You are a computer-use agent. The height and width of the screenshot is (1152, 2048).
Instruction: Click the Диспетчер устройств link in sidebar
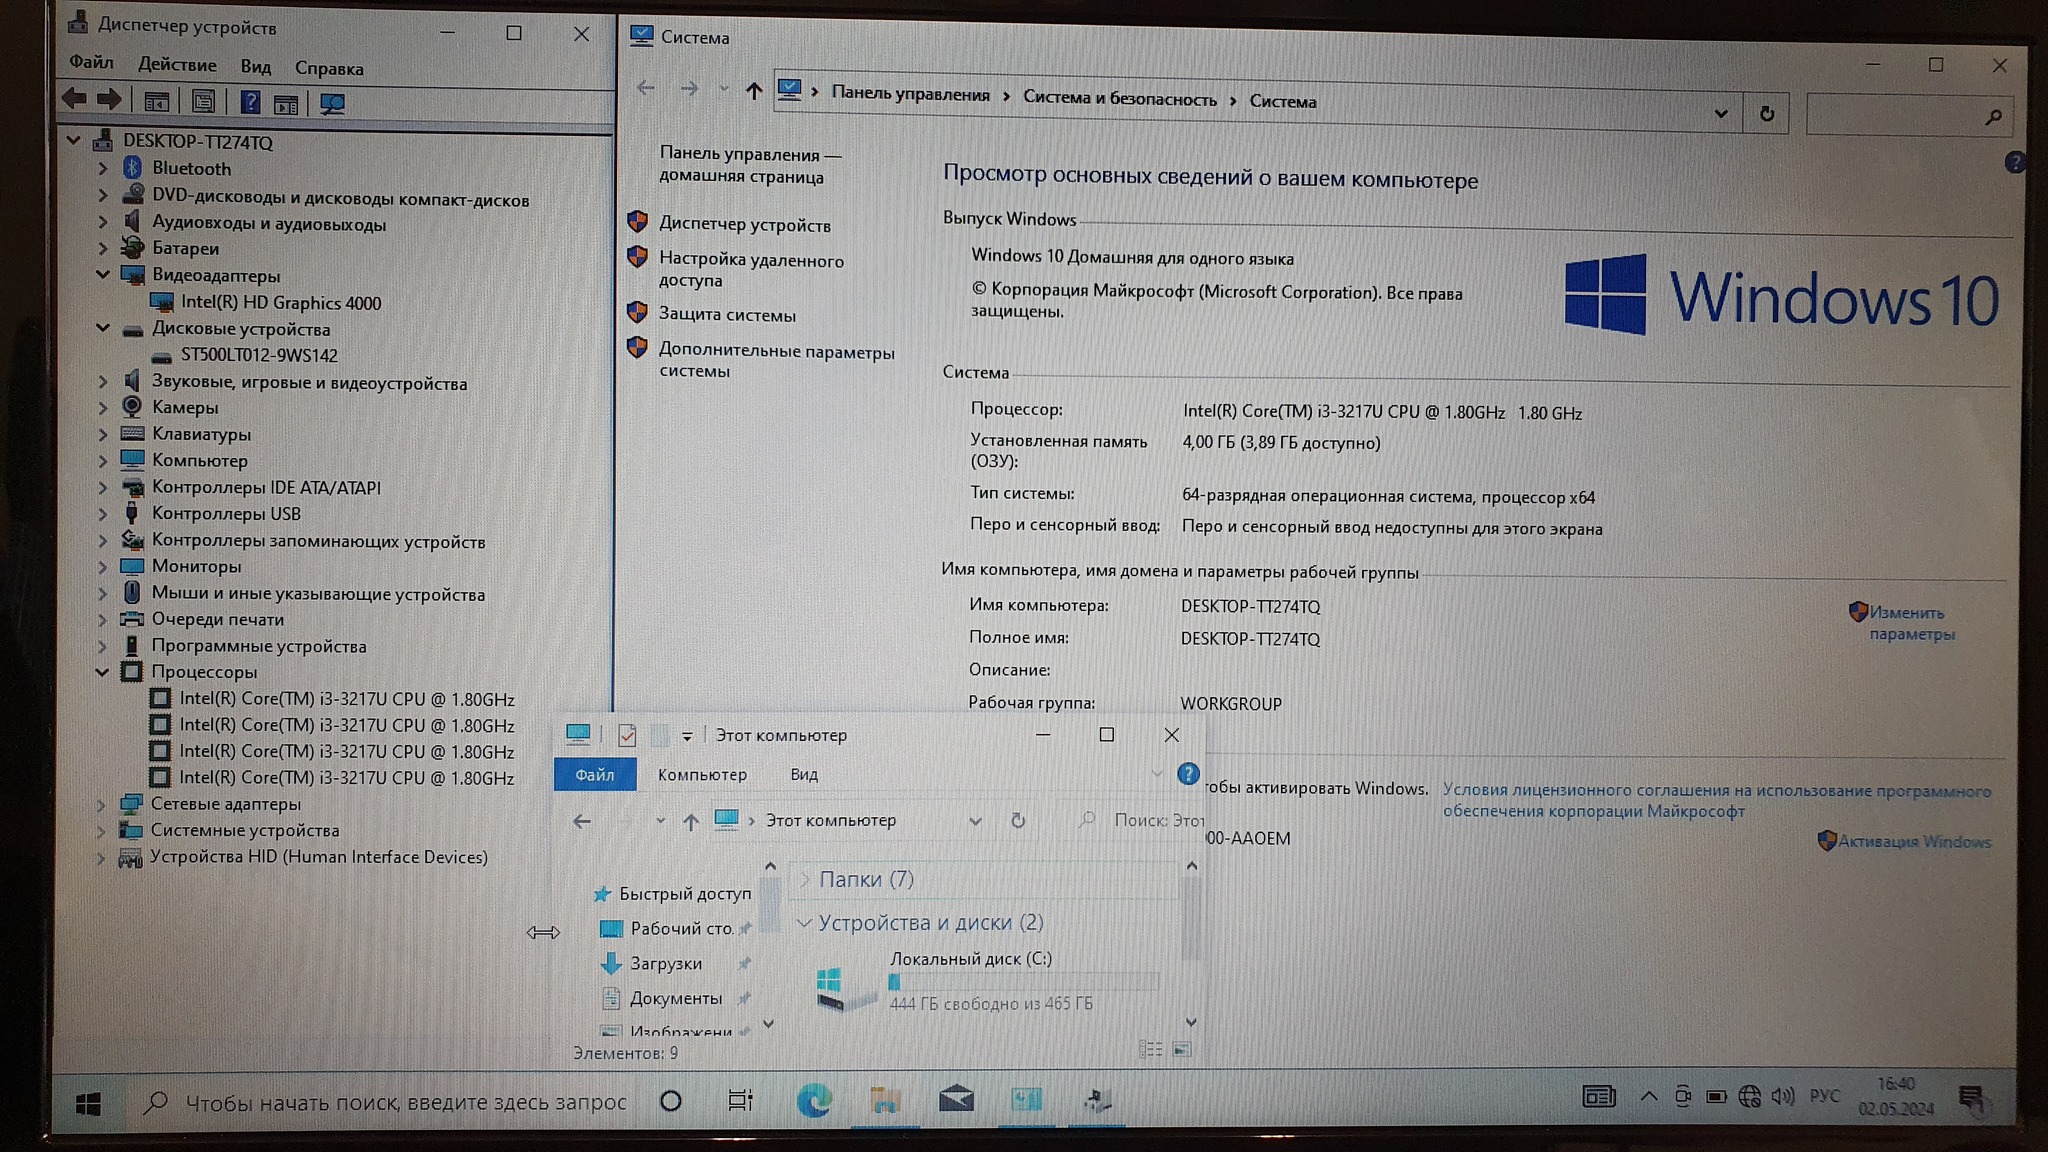click(744, 225)
